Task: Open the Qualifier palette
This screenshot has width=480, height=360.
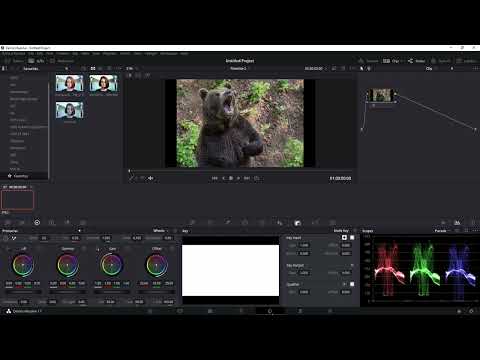Action: (228, 222)
